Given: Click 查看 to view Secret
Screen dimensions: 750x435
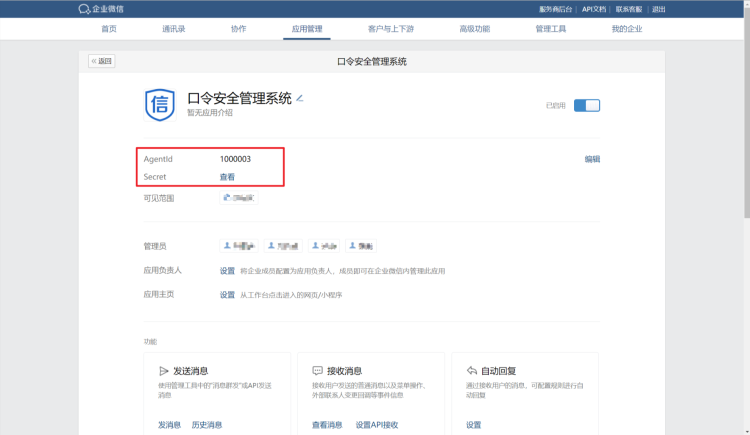Looking at the screenshot, I should coord(227,177).
